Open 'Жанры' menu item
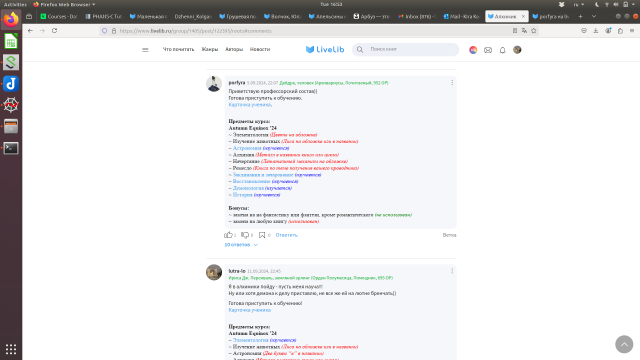This screenshot has width=640, height=360. (x=210, y=49)
